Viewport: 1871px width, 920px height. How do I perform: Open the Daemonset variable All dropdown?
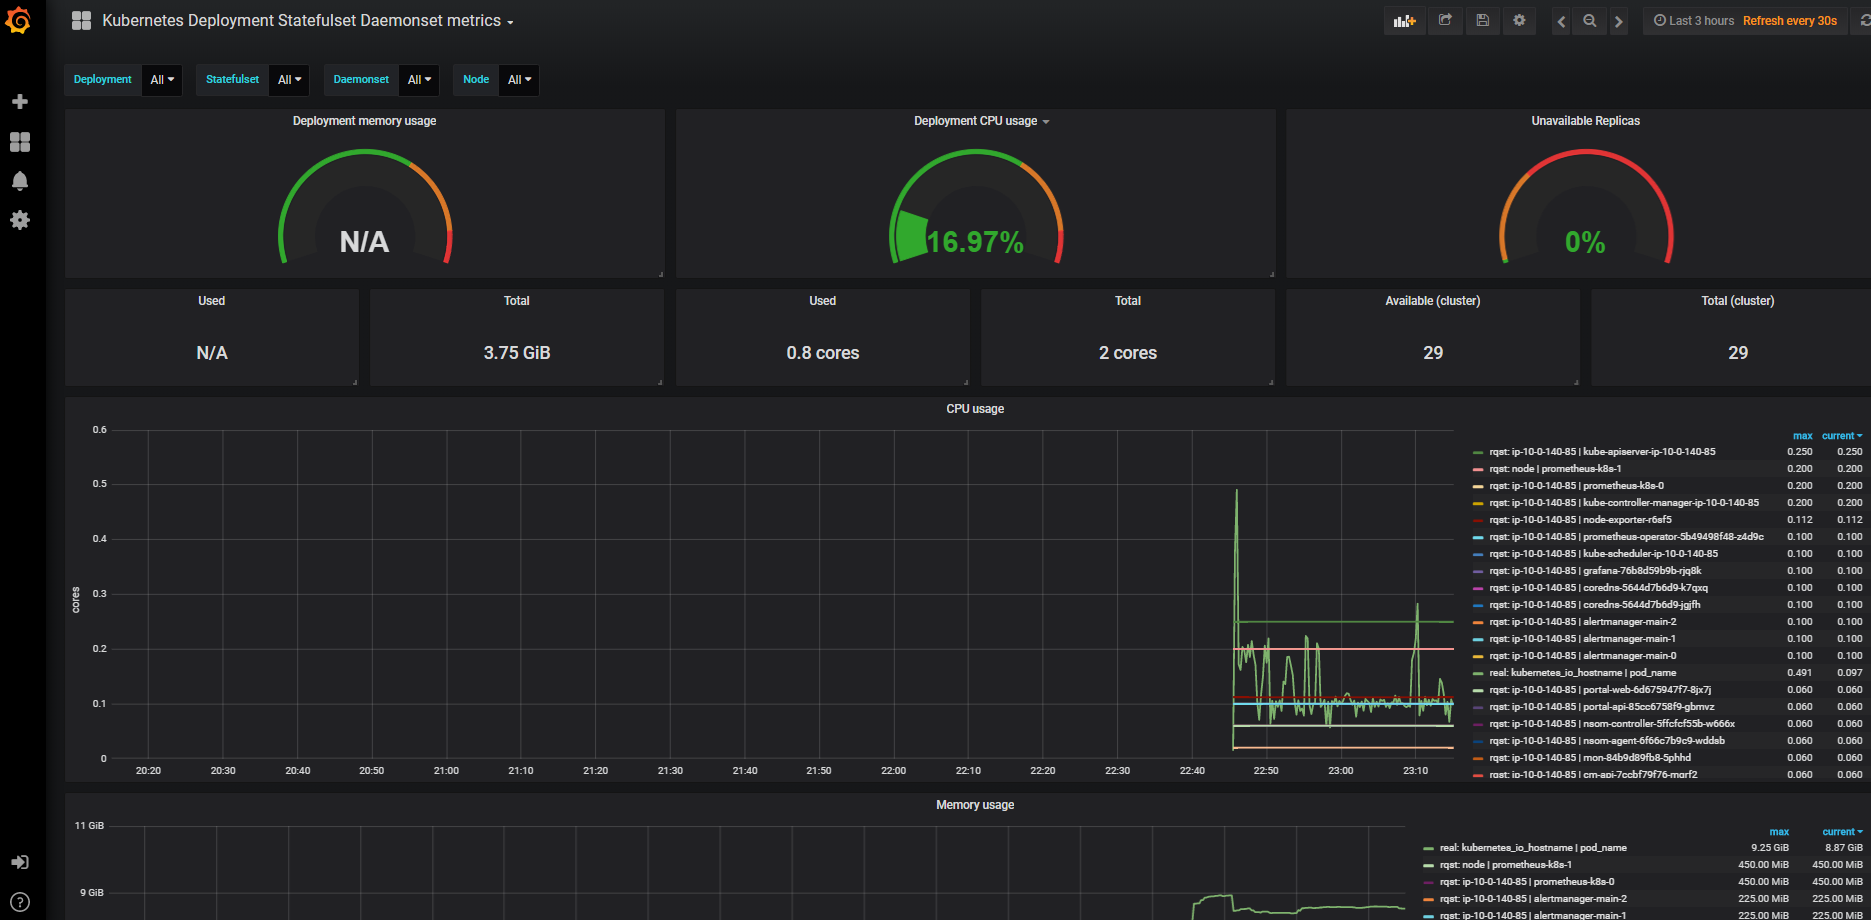point(419,80)
